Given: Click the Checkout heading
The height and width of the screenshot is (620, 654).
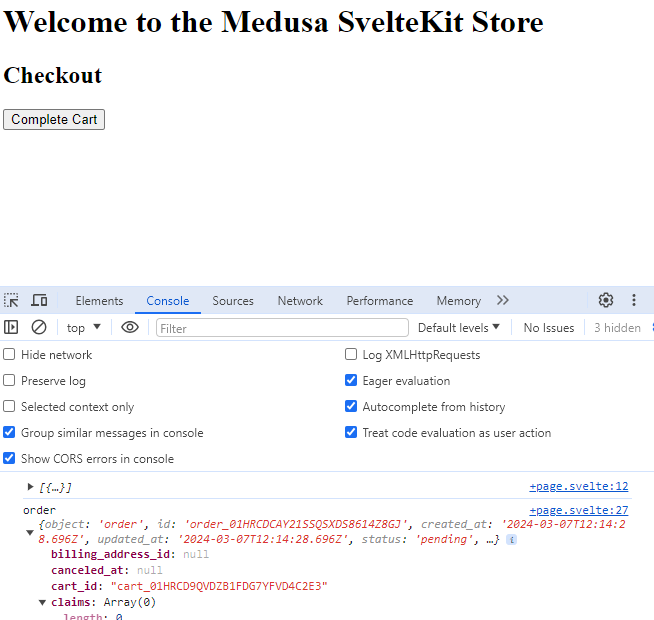Looking at the screenshot, I should pos(53,76).
